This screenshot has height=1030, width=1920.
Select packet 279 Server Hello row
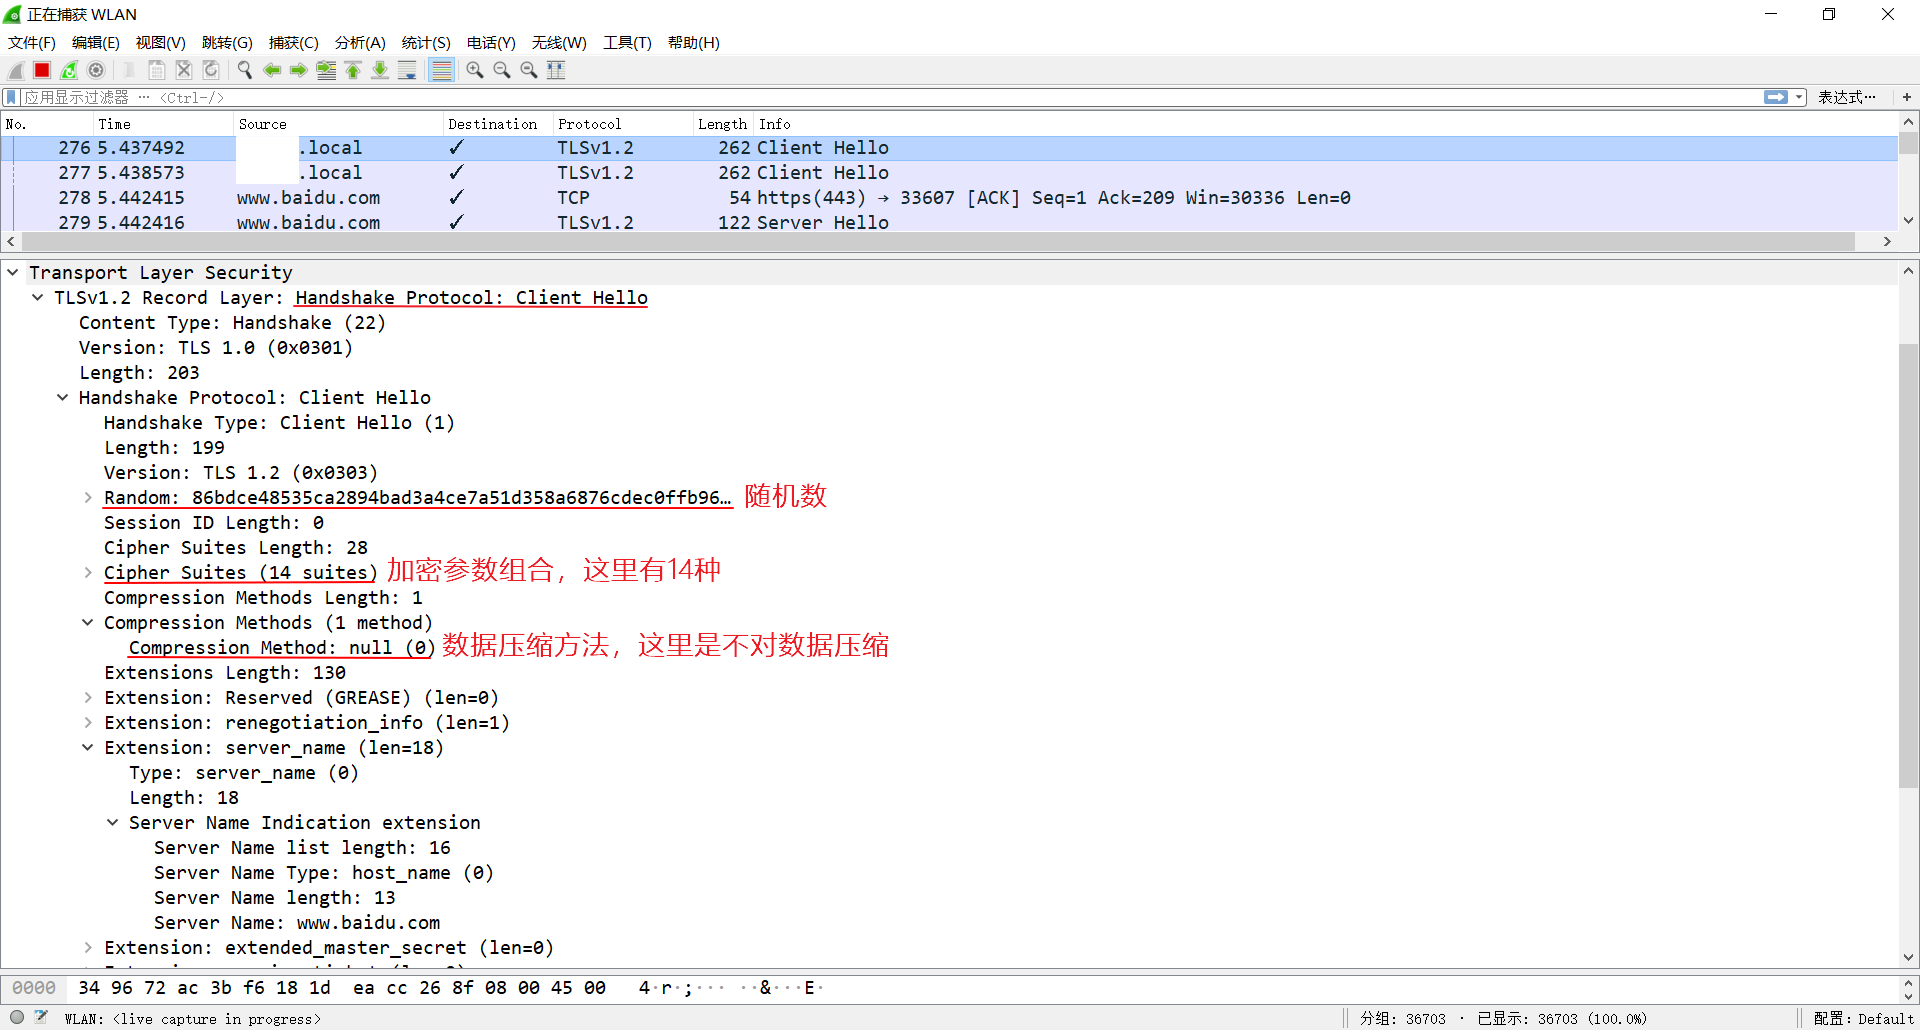pos(949,222)
